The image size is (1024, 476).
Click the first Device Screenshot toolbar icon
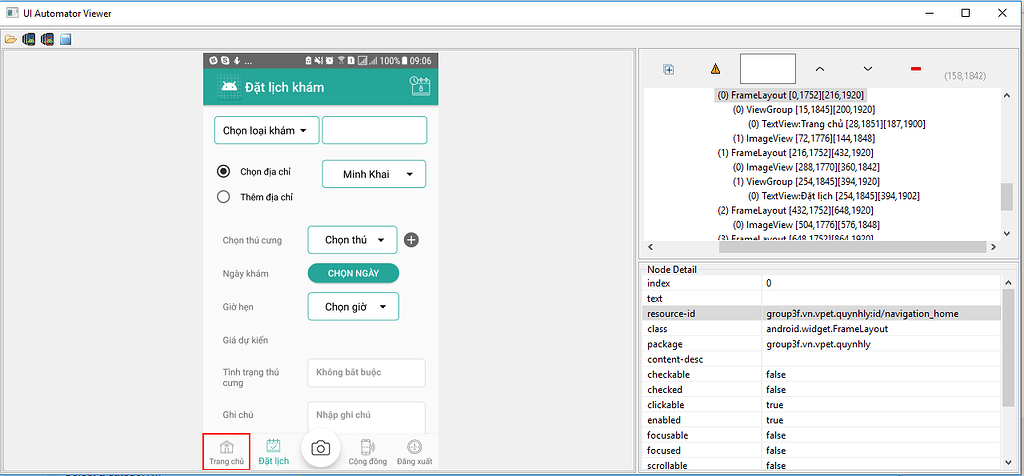(29, 40)
